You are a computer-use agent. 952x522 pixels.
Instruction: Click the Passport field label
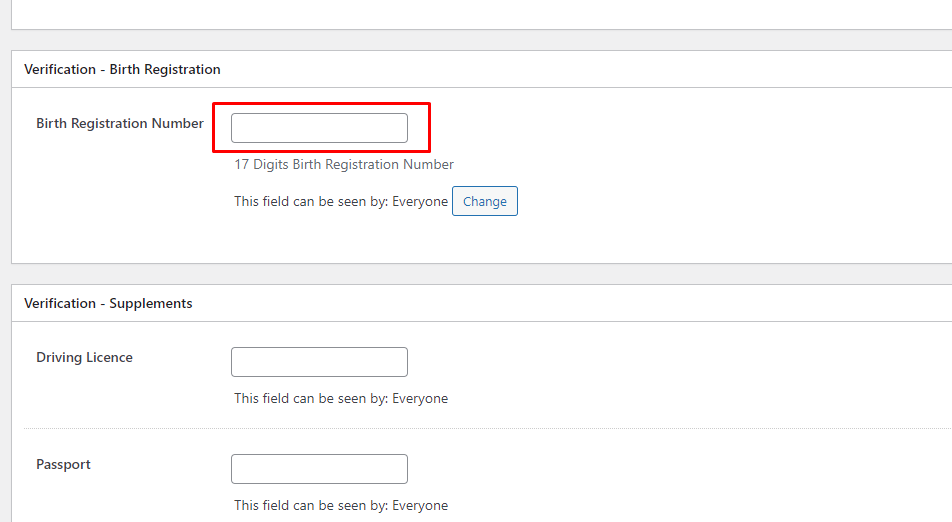[x=63, y=465]
